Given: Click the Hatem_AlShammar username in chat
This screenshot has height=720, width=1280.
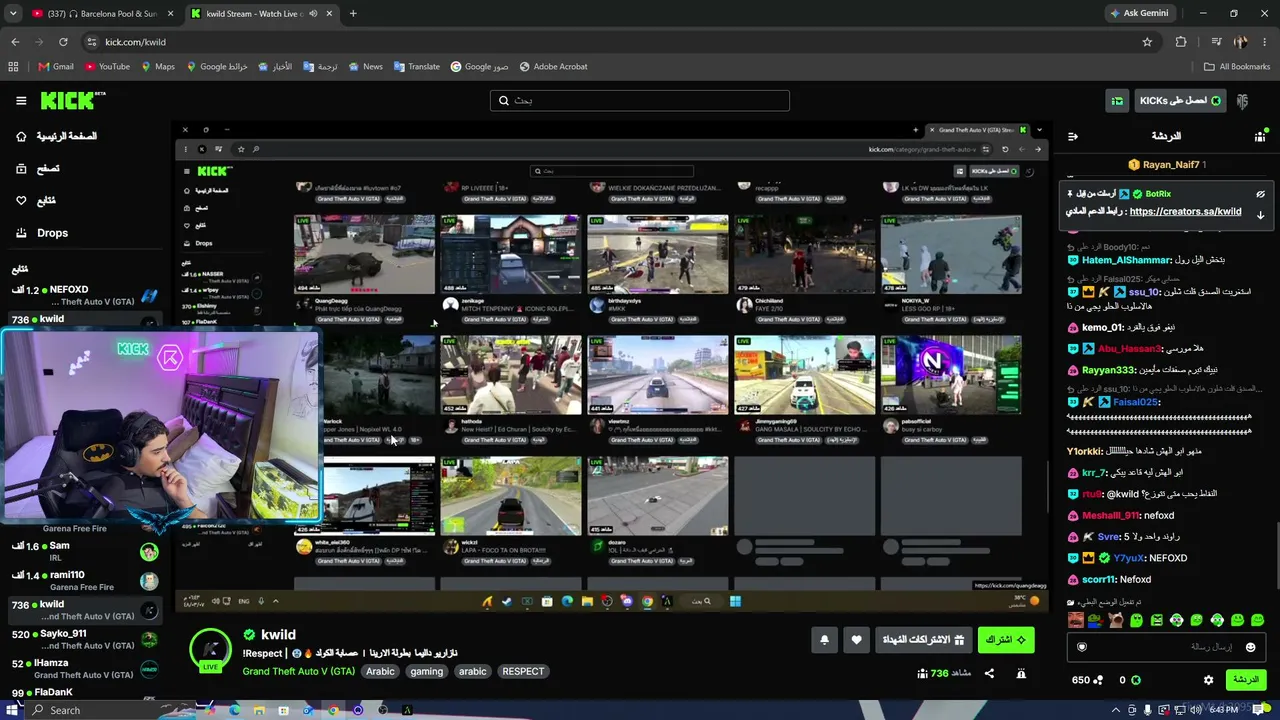Looking at the screenshot, I should [1126, 260].
